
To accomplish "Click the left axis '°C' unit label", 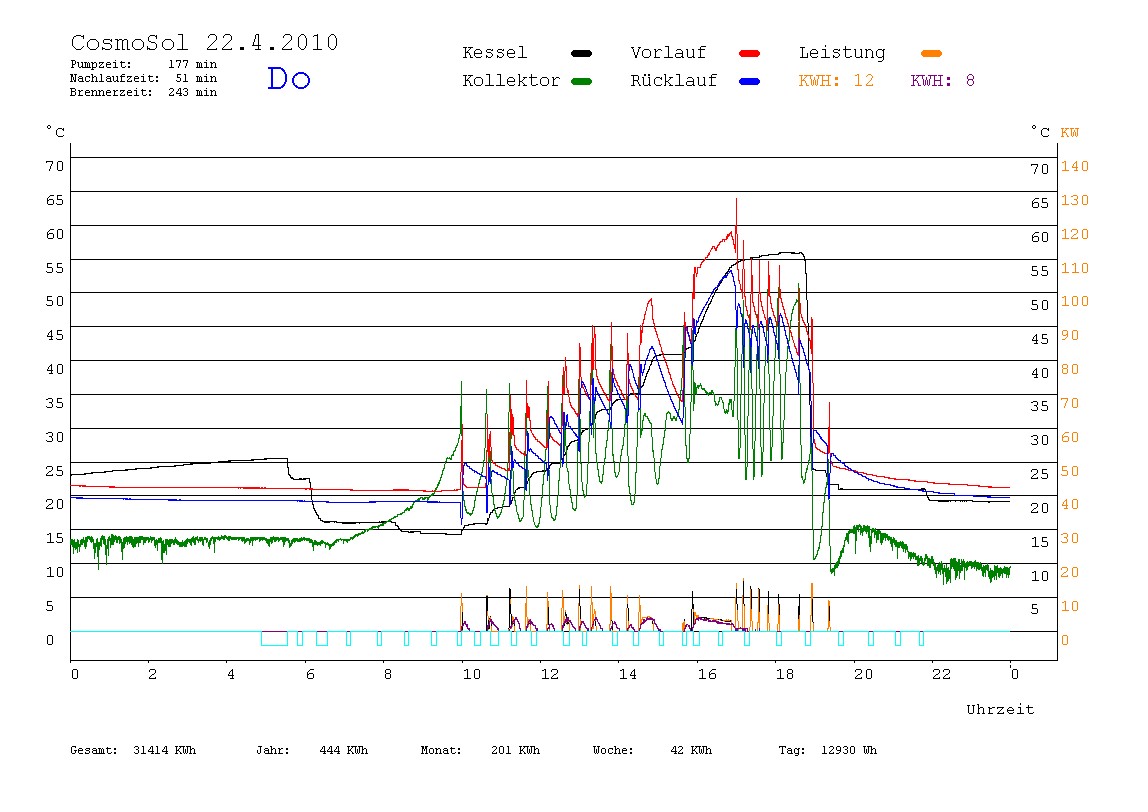I will tap(56, 132).
